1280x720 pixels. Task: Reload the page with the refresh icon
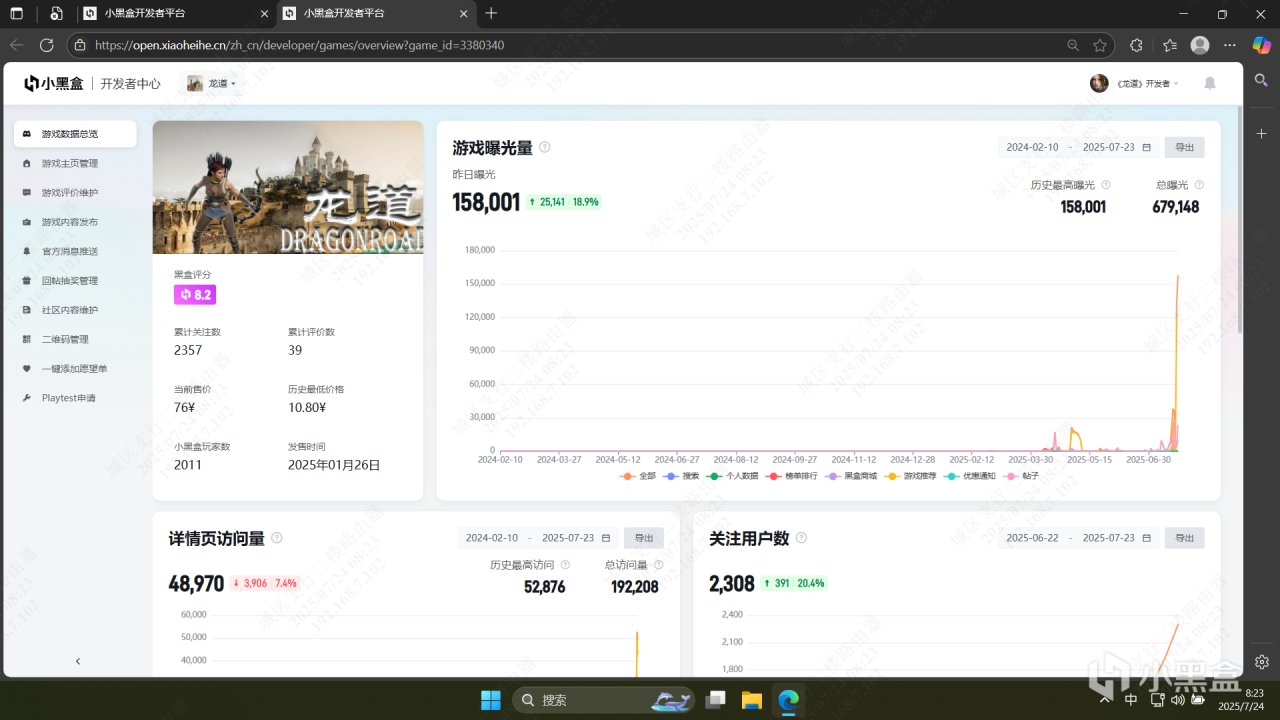(46, 45)
